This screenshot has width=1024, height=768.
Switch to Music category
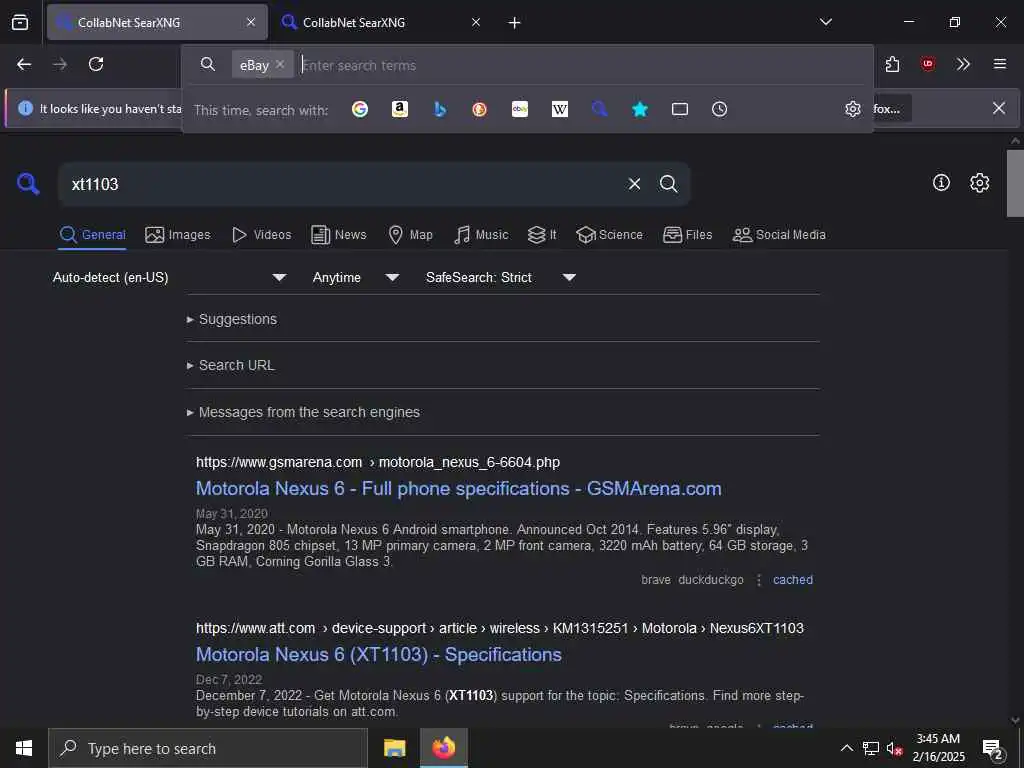(x=481, y=234)
